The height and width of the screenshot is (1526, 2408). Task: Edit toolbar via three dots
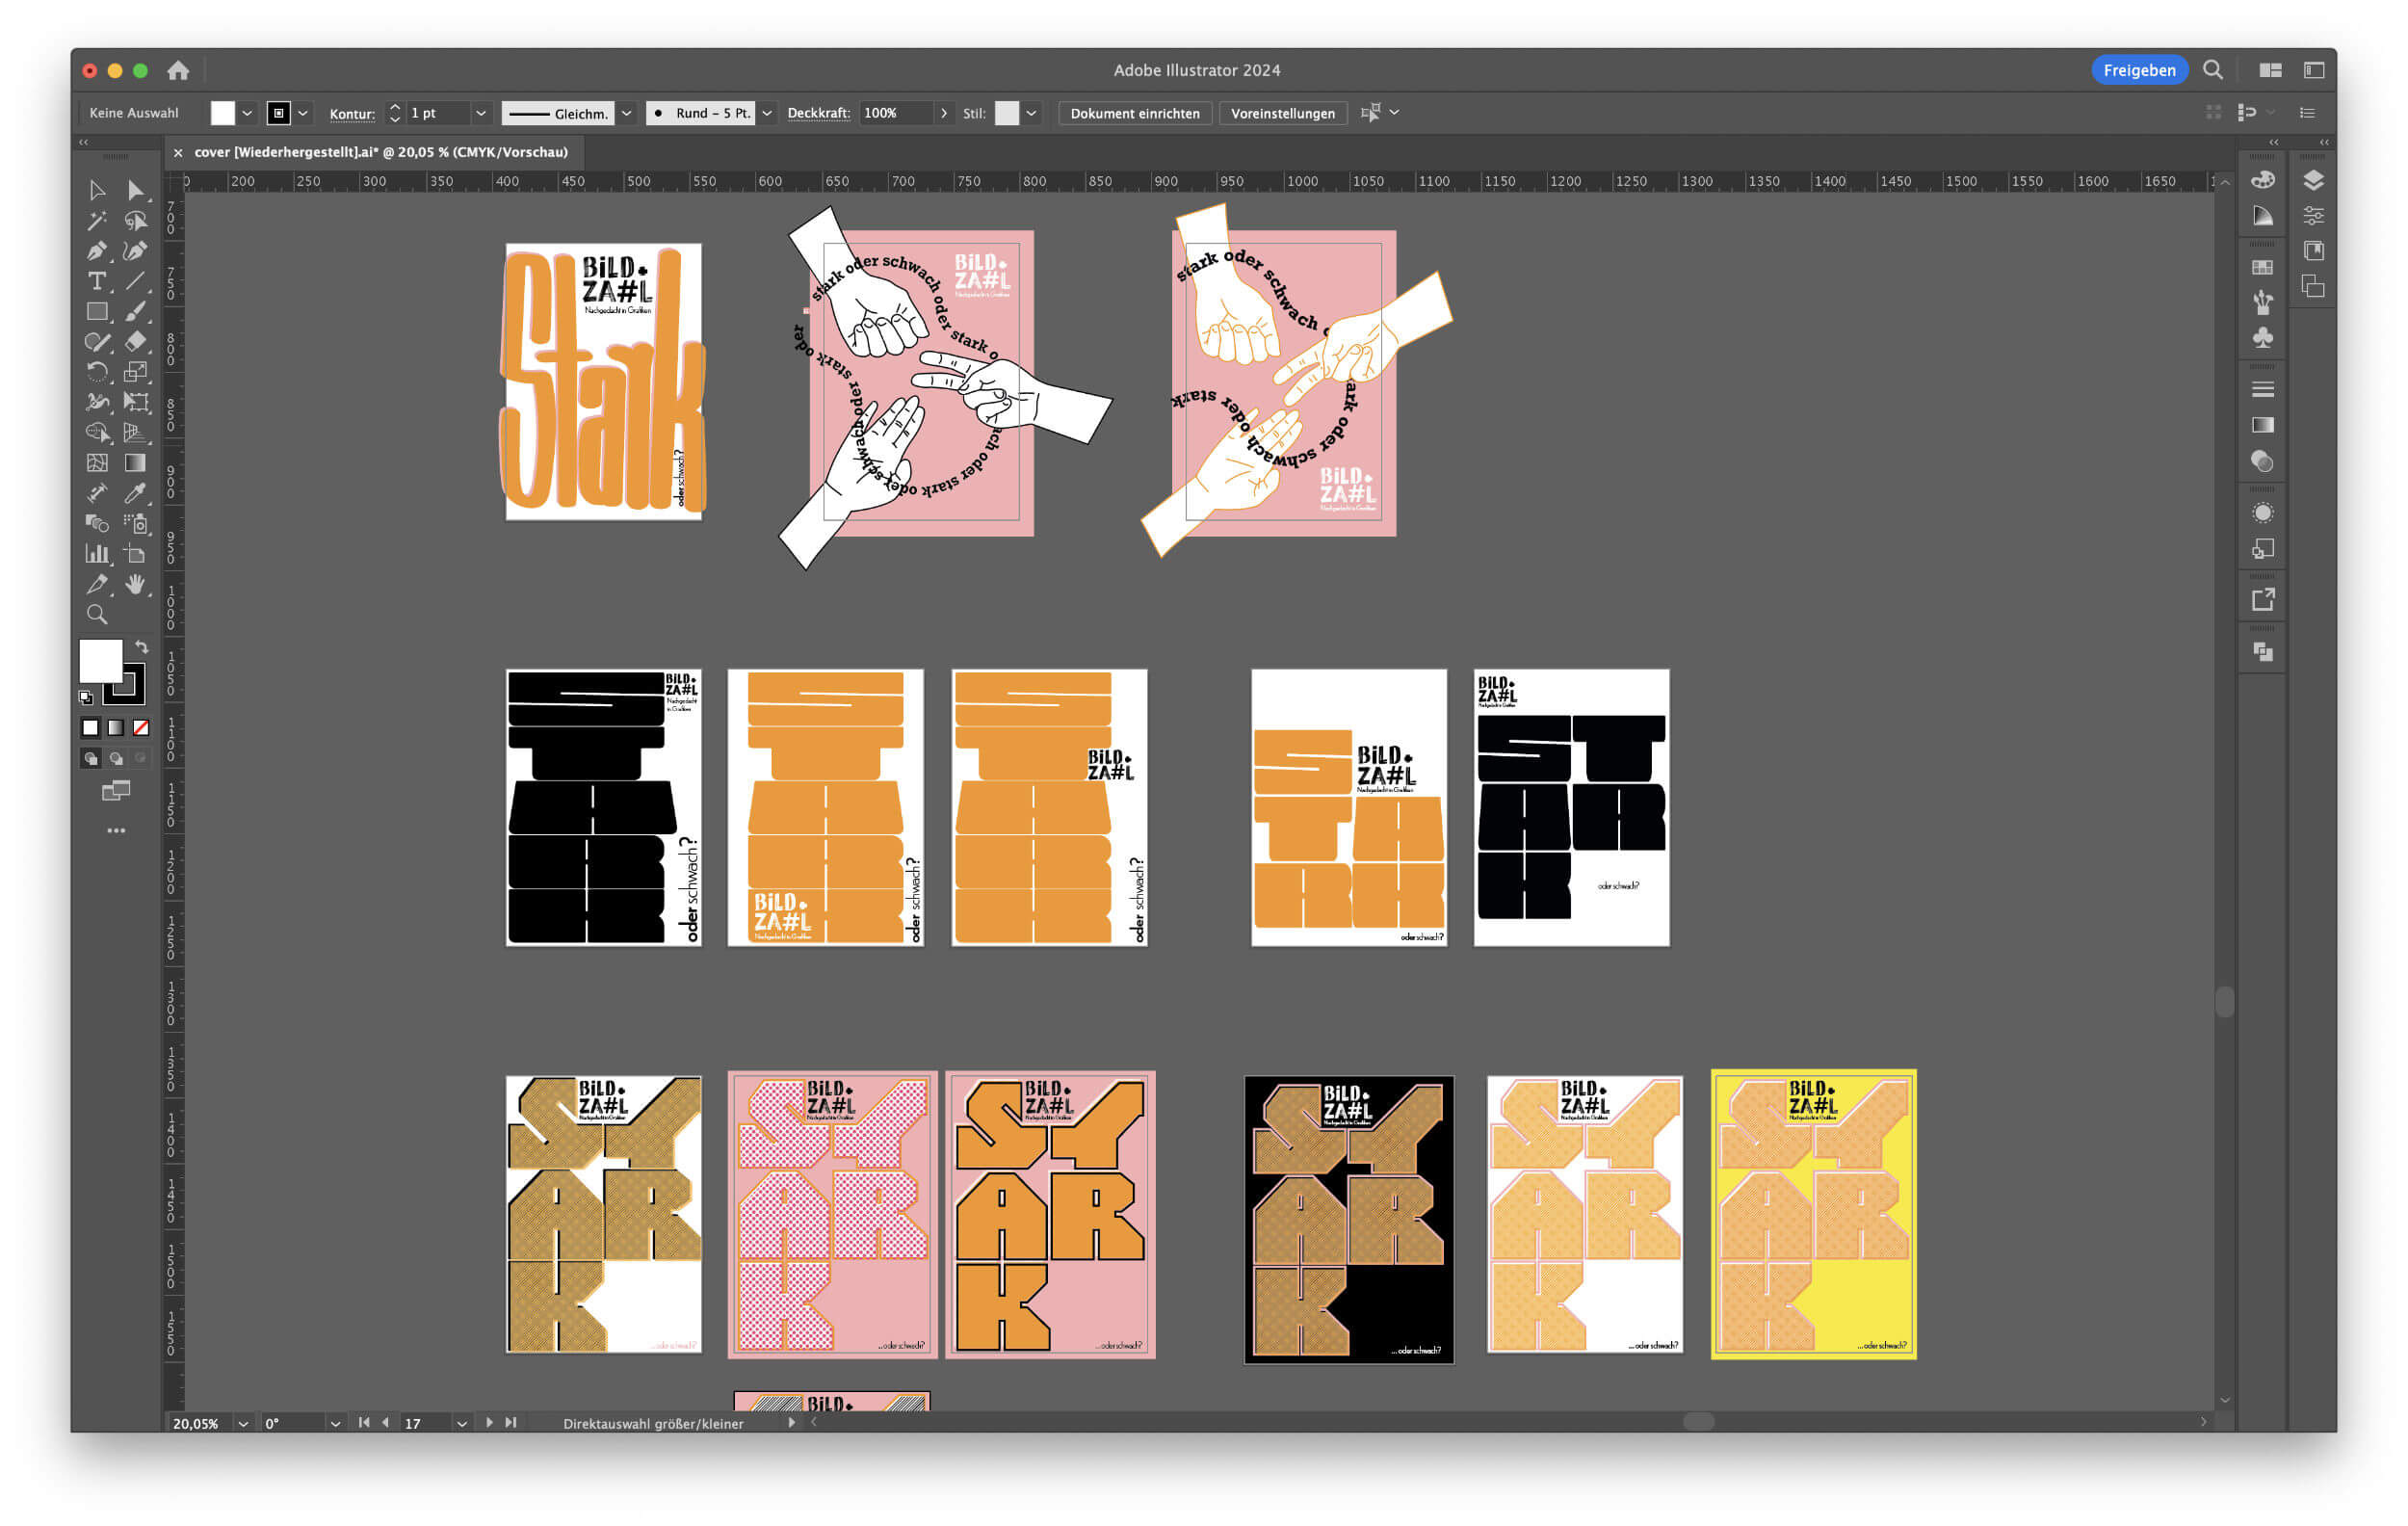[116, 831]
